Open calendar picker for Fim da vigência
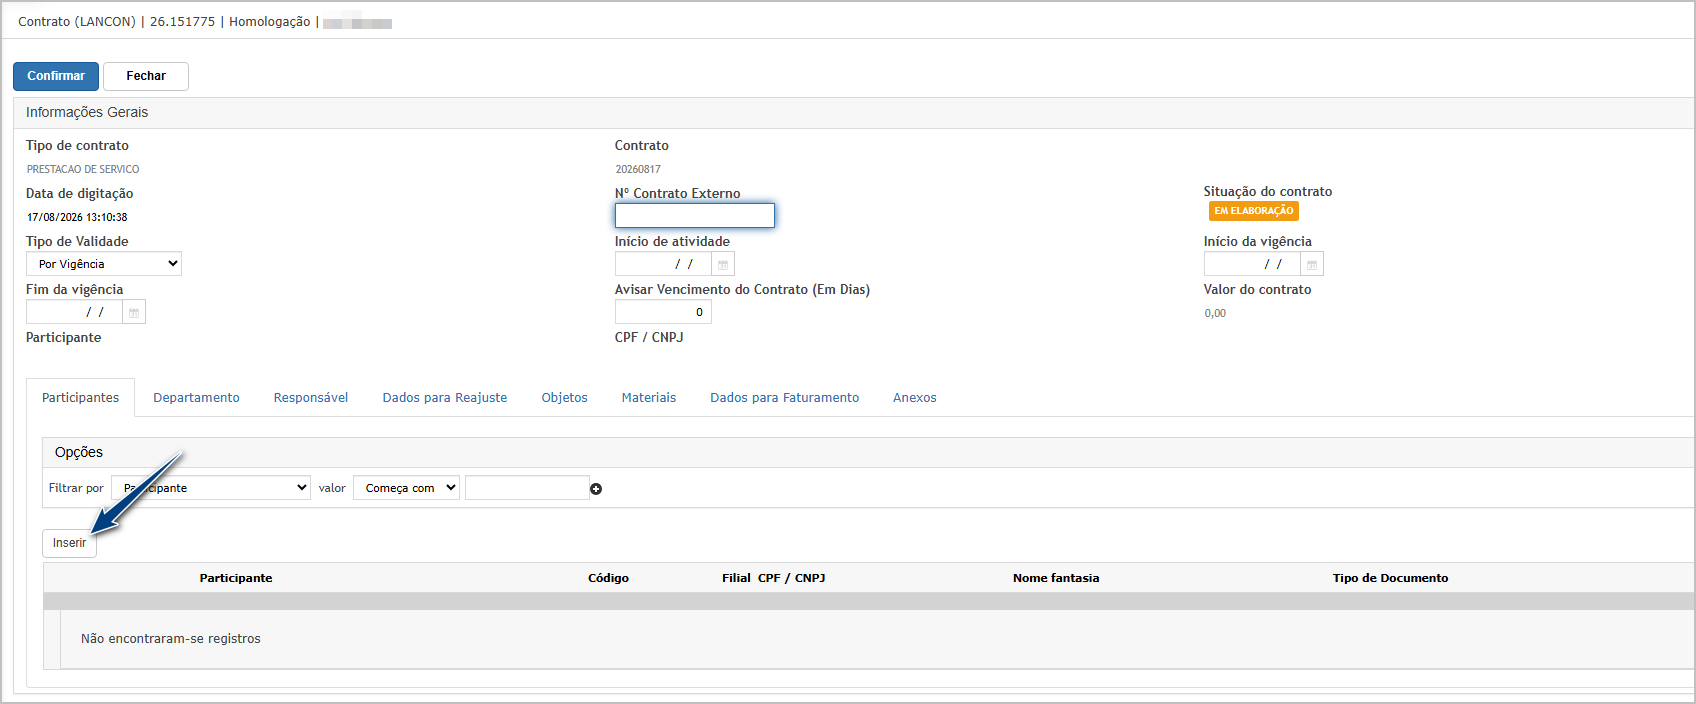1696x704 pixels. click(134, 312)
